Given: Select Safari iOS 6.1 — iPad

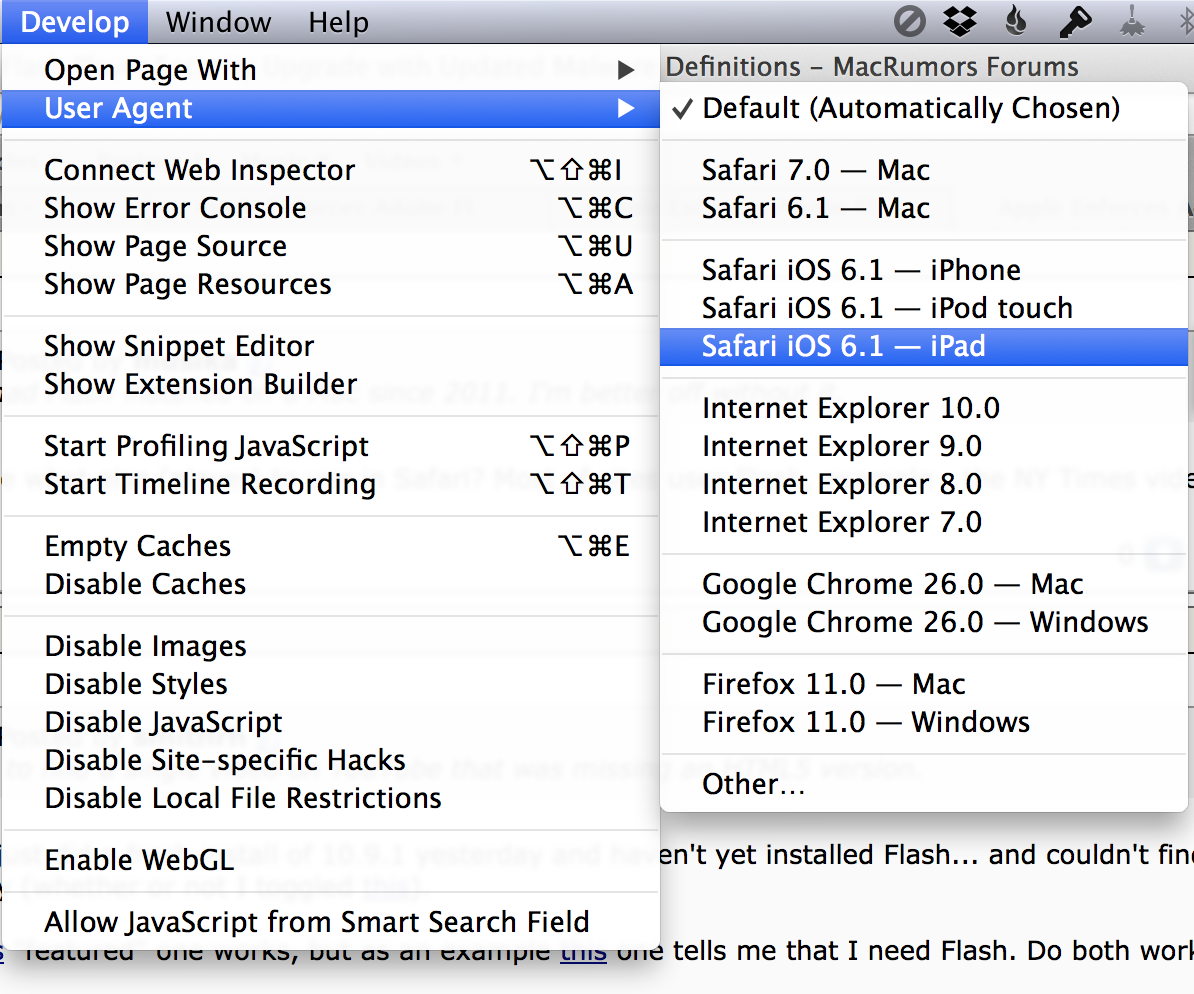Looking at the screenshot, I should point(843,346).
